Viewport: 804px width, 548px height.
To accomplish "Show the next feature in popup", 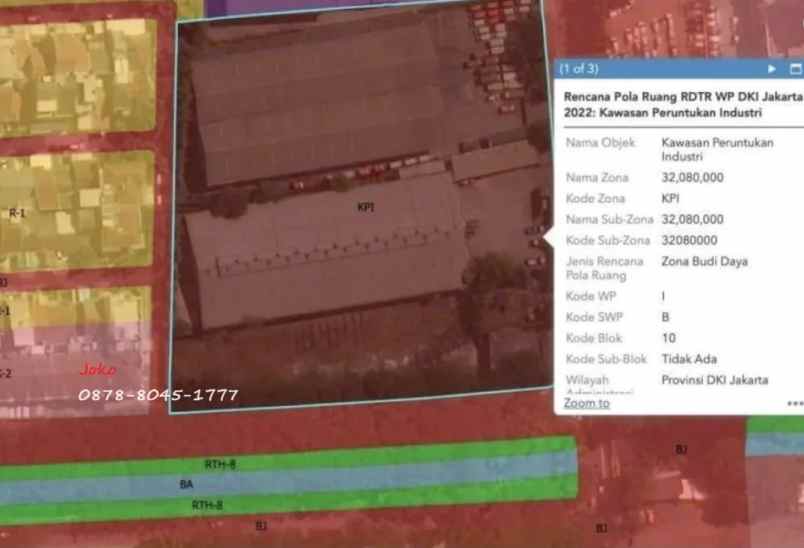I will pos(771,69).
